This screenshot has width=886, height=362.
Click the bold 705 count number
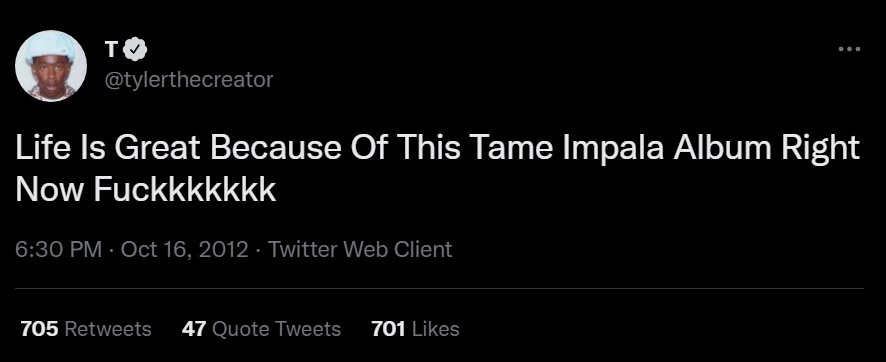coord(40,329)
